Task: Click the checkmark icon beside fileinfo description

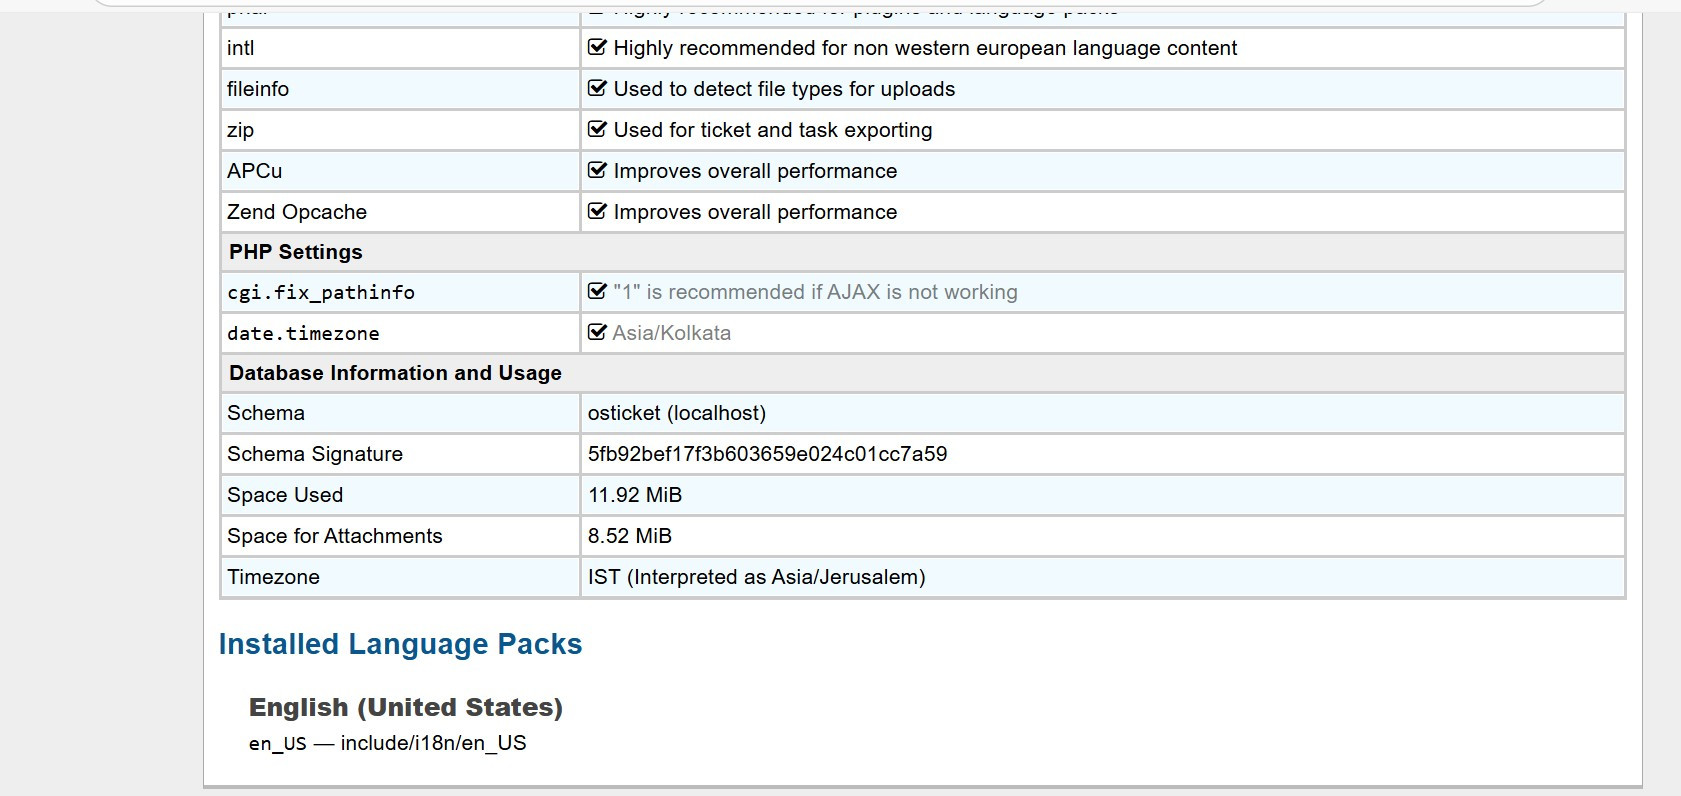Action: point(597,88)
